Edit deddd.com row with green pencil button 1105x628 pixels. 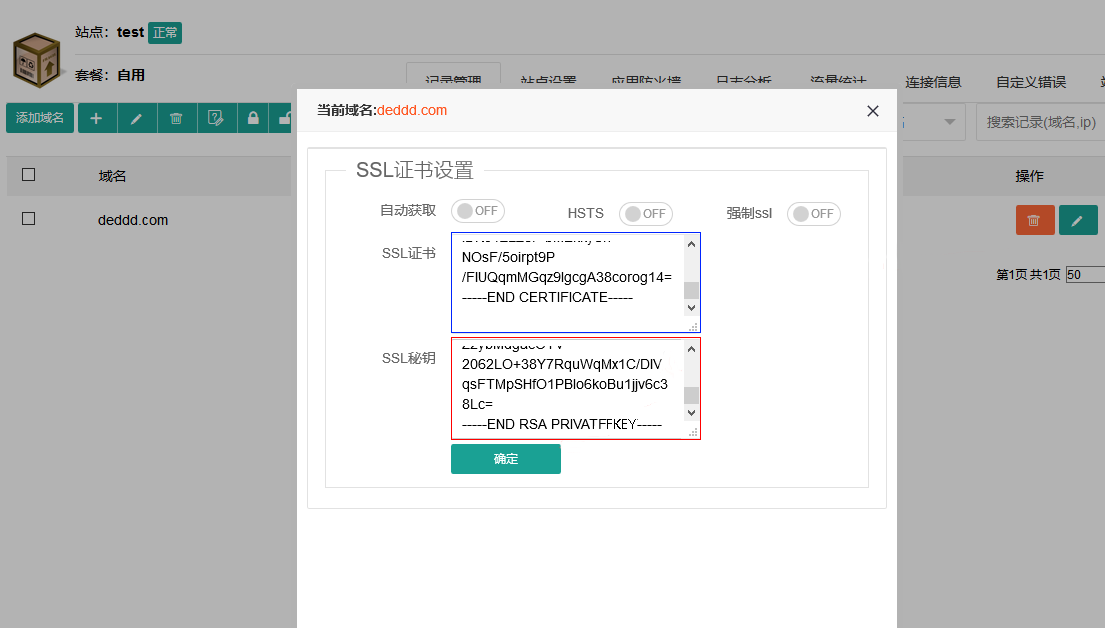[x=1078, y=220]
